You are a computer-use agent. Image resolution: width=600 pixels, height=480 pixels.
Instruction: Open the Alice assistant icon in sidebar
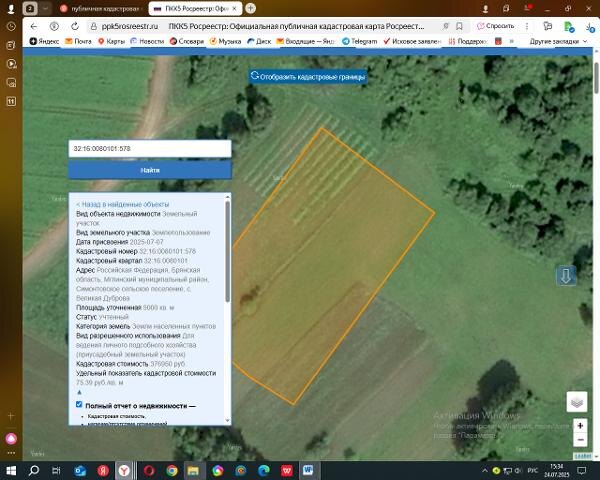[x=11, y=438]
